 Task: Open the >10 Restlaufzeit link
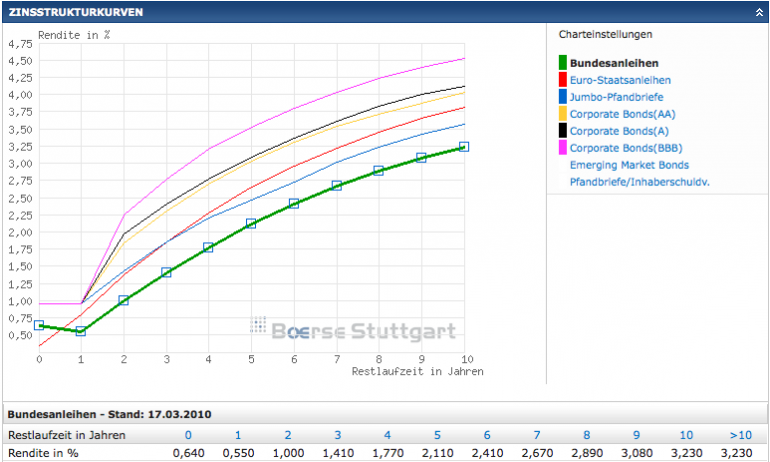(x=741, y=435)
